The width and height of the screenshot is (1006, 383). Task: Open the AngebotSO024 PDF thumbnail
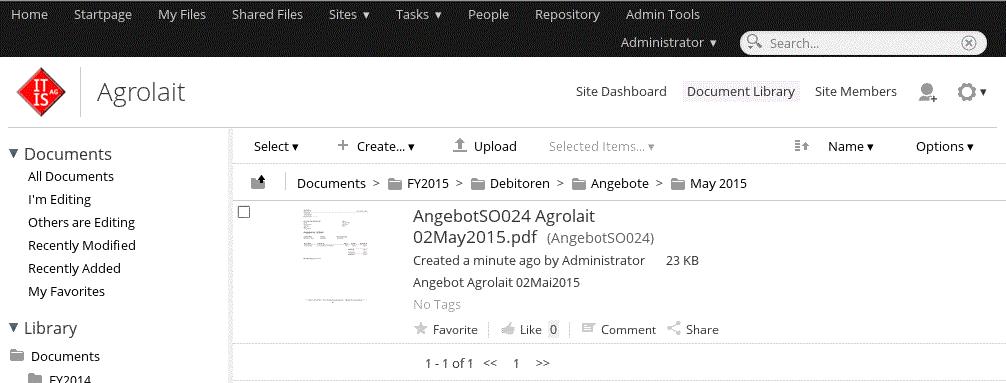[336, 255]
